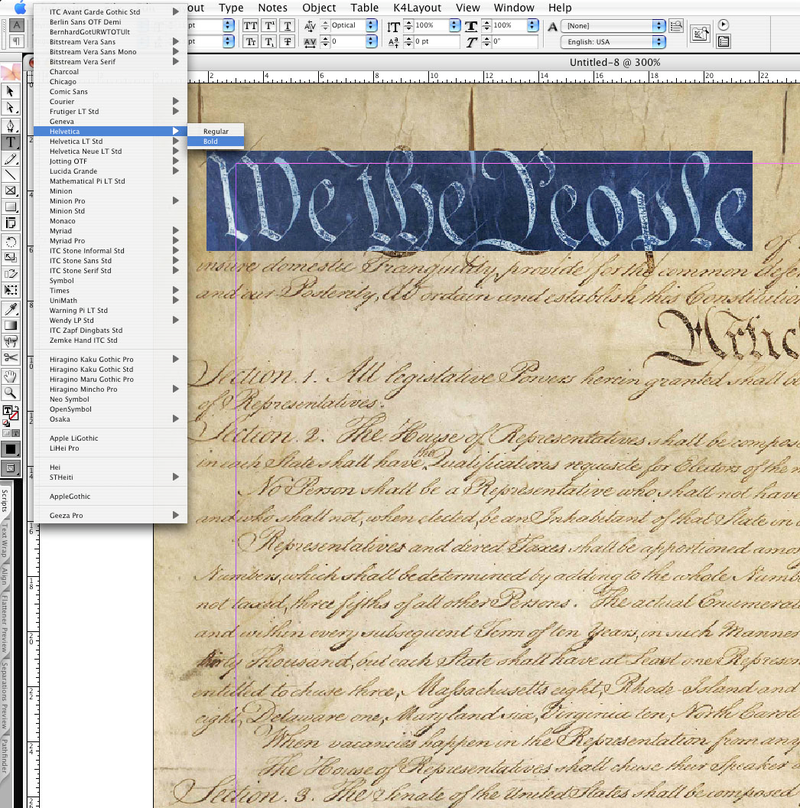Viewport: 800px width, 808px height.
Task: Open the control palette flyout menu arrow
Action: pos(723,24)
